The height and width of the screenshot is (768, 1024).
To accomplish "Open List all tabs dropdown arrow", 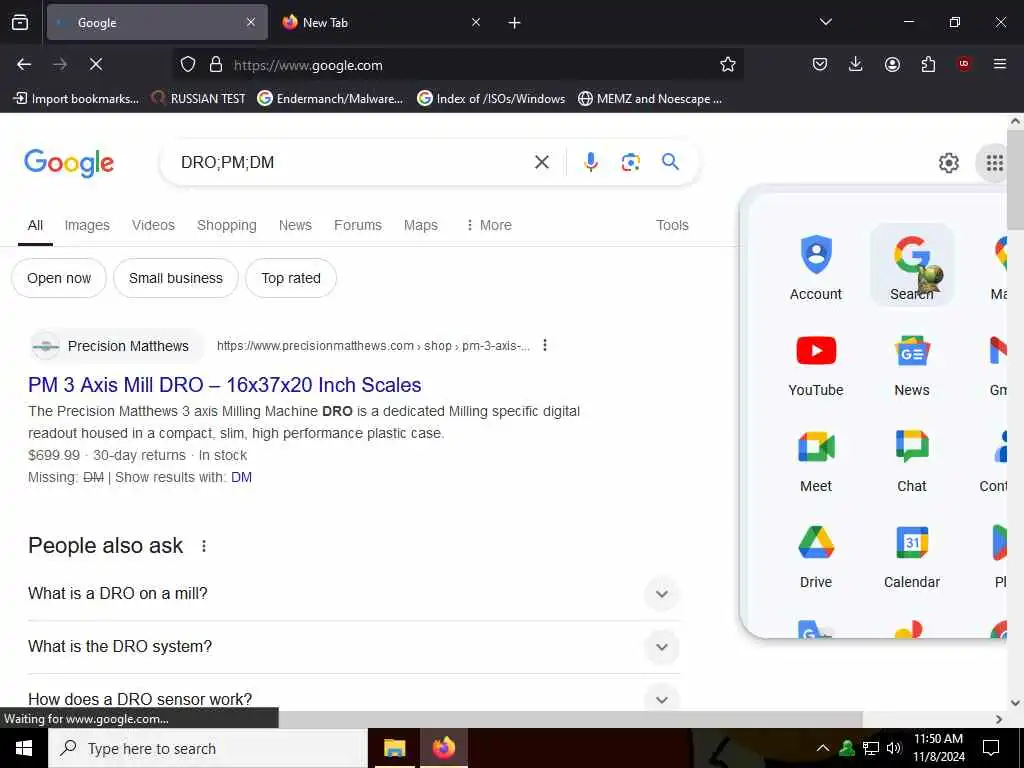I will (x=825, y=22).
